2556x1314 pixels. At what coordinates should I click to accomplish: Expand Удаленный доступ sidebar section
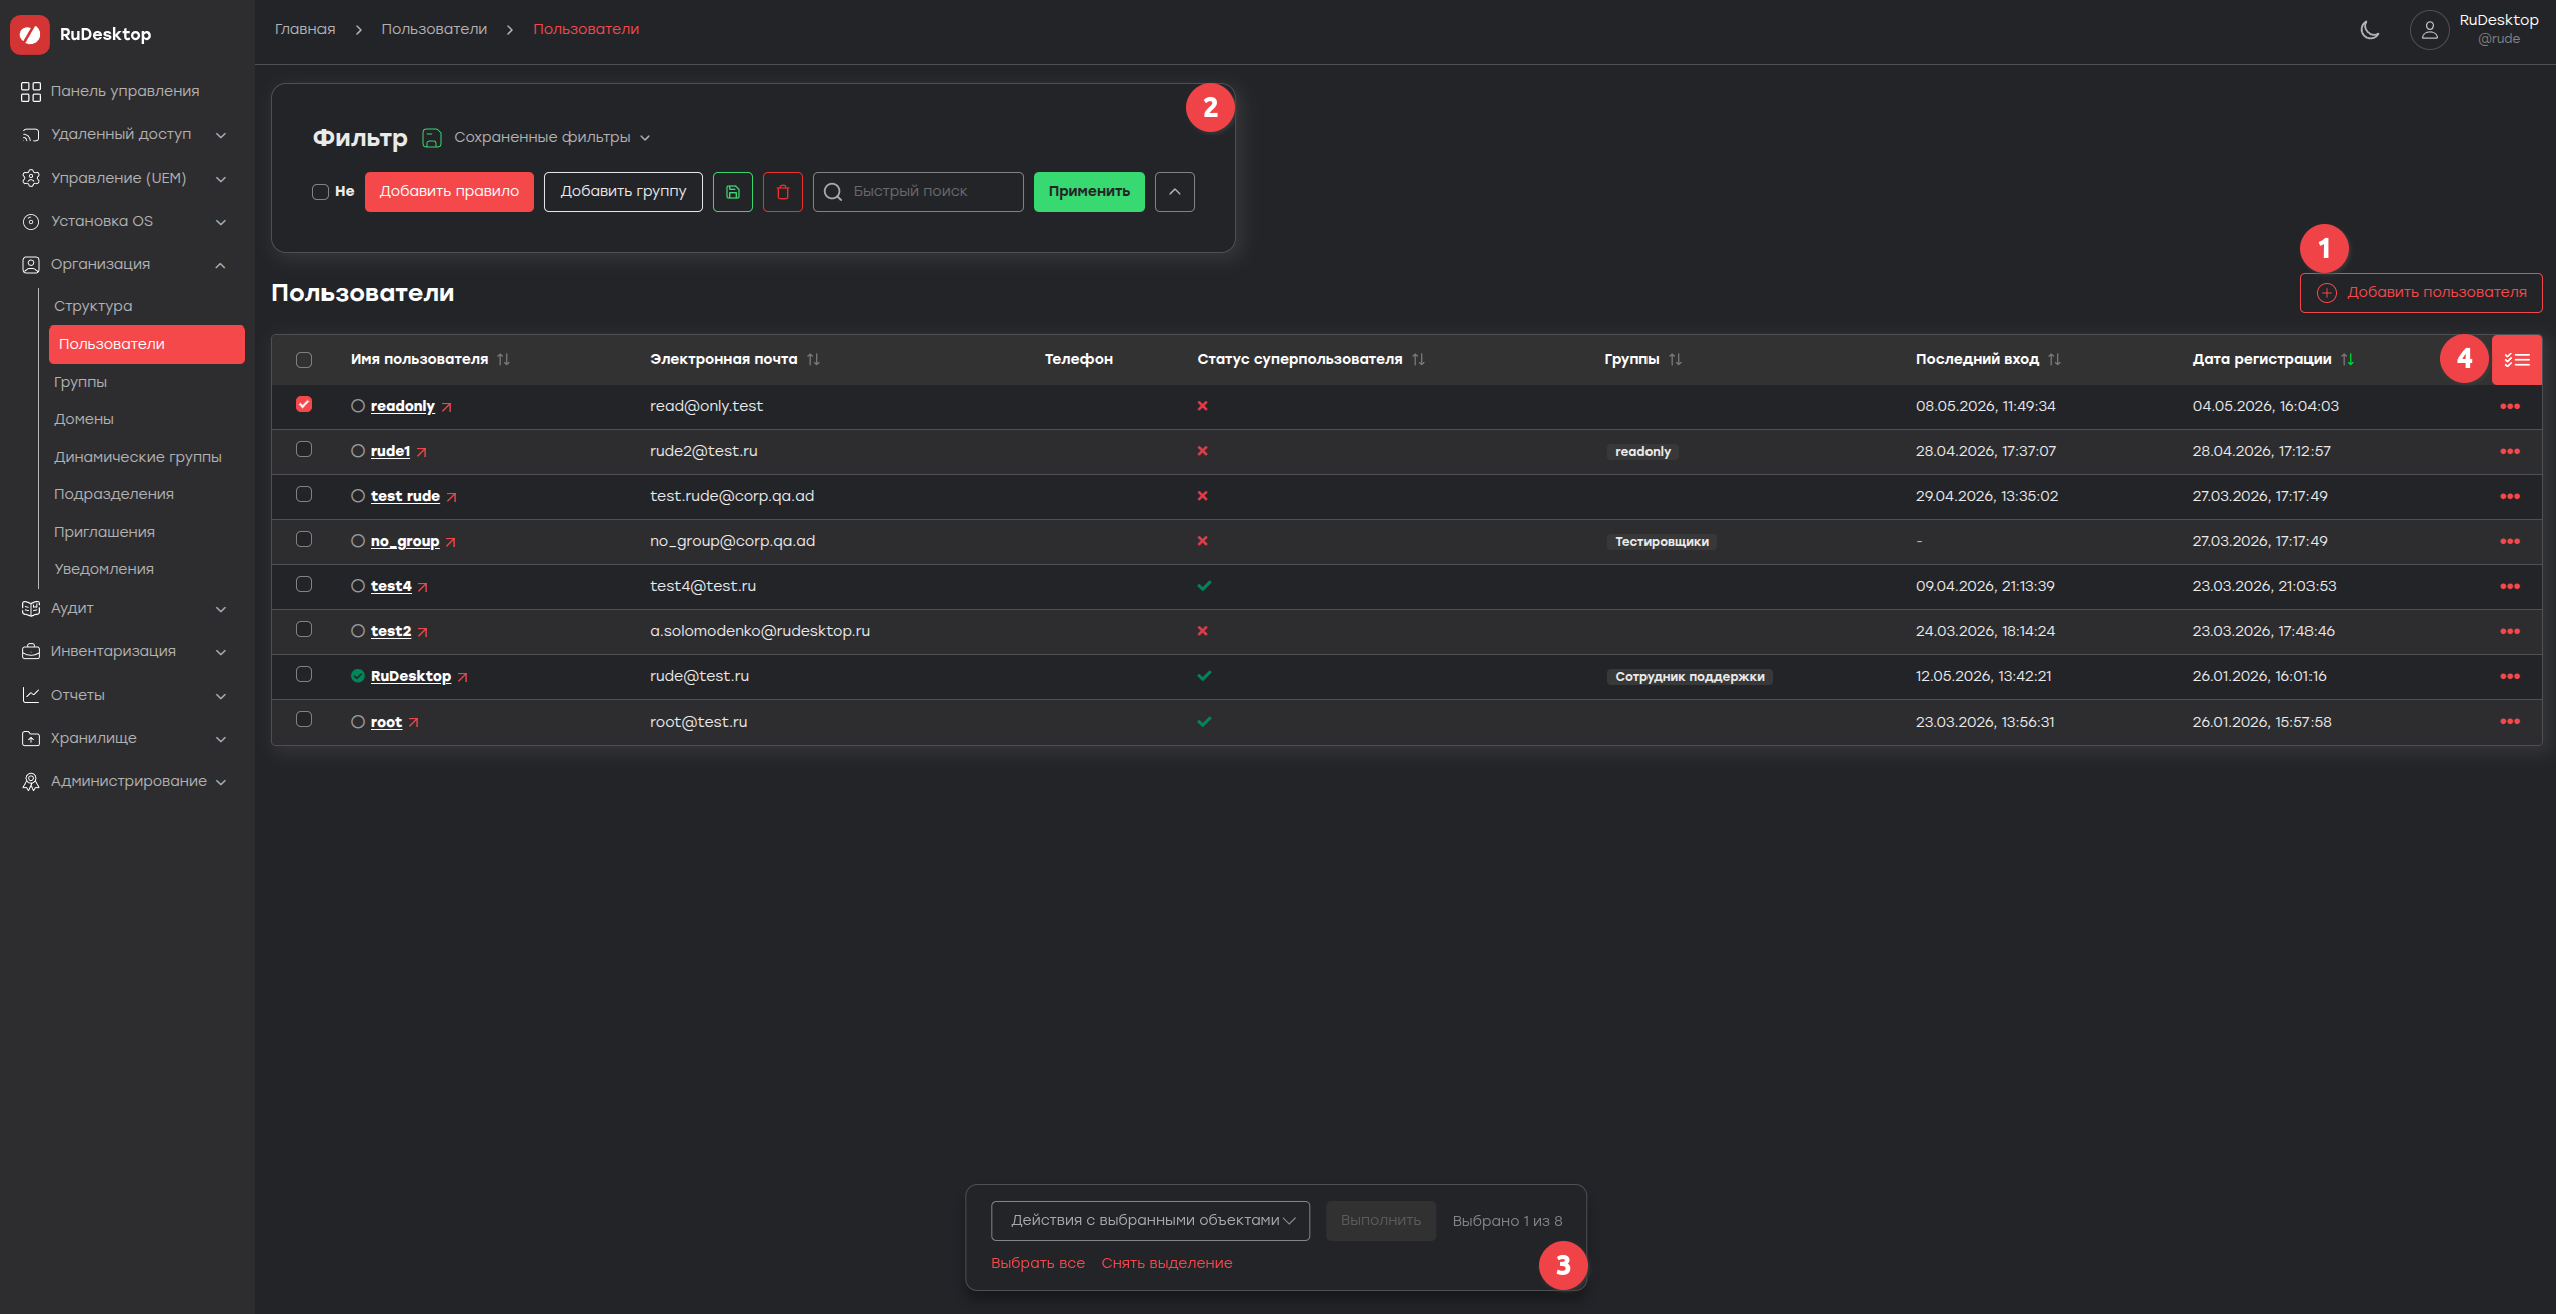(x=124, y=135)
